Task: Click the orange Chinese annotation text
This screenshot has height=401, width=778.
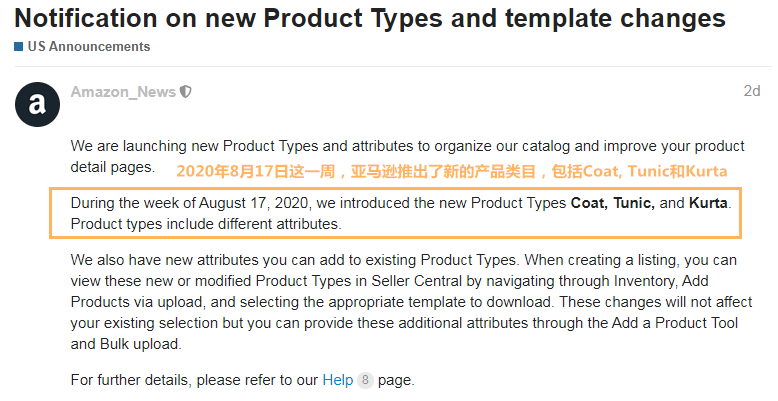Action: [451, 171]
